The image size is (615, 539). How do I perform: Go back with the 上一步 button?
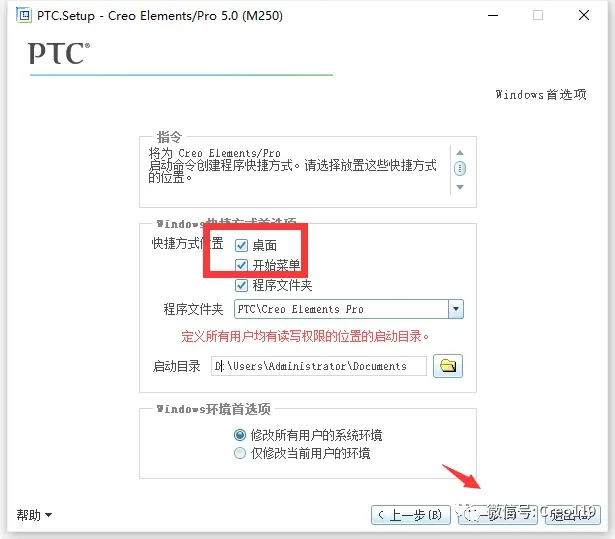tap(409, 515)
